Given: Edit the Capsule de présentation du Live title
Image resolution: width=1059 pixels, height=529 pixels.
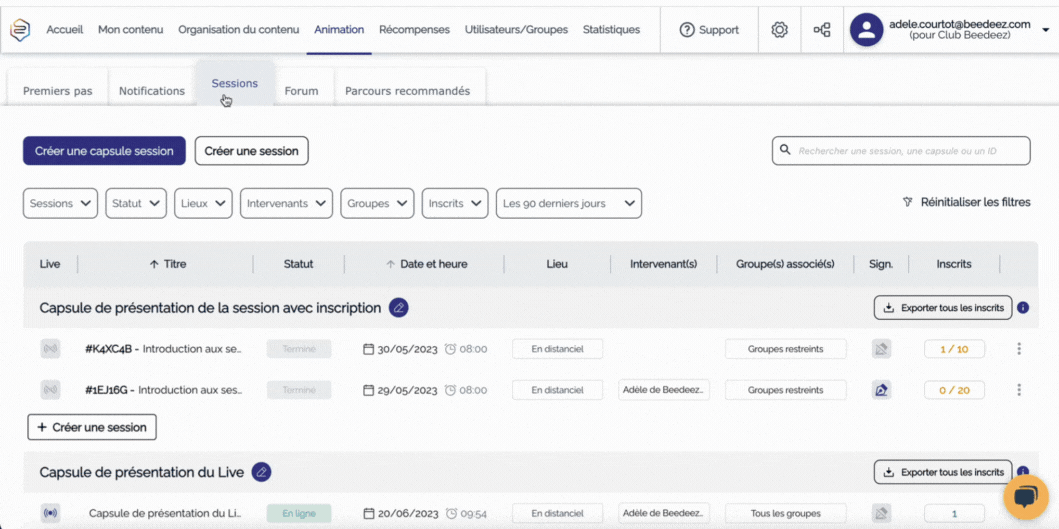Looking at the screenshot, I should coord(261,472).
